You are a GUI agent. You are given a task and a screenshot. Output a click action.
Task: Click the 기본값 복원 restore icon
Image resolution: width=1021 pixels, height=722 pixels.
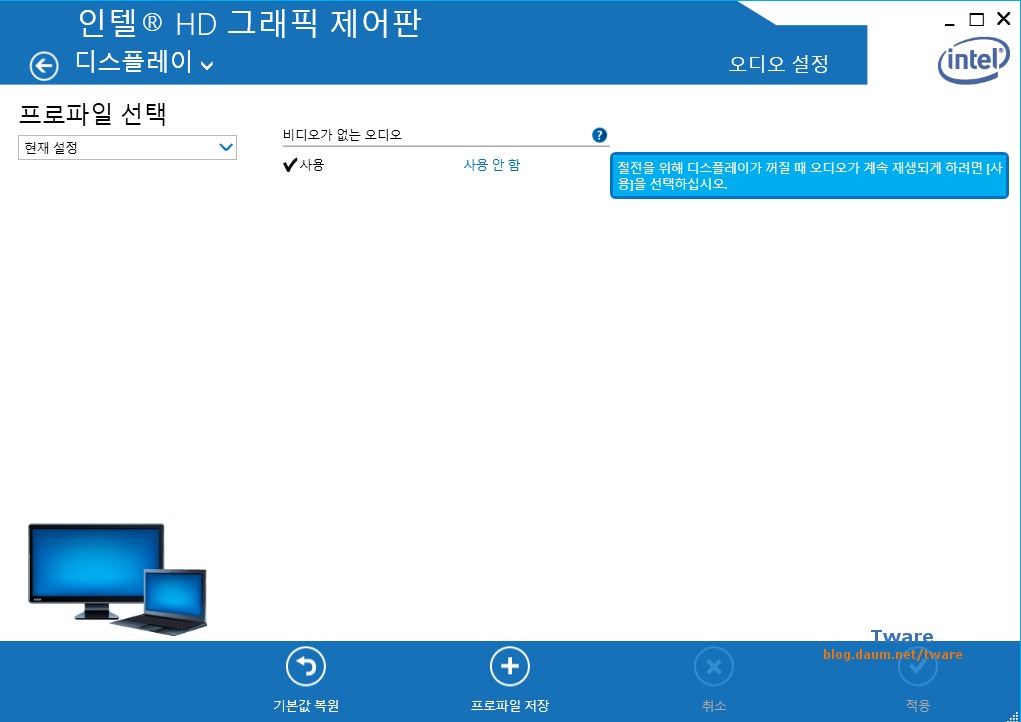tap(305, 667)
